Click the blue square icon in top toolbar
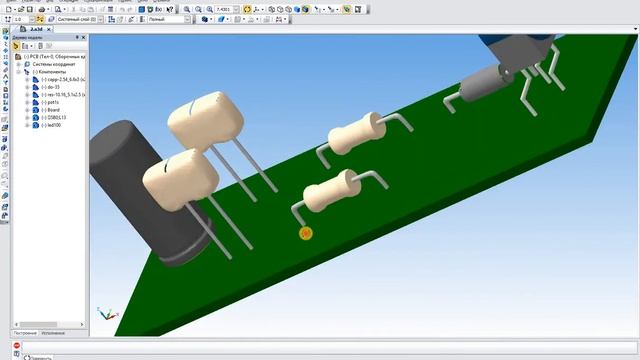 [142, 9]
